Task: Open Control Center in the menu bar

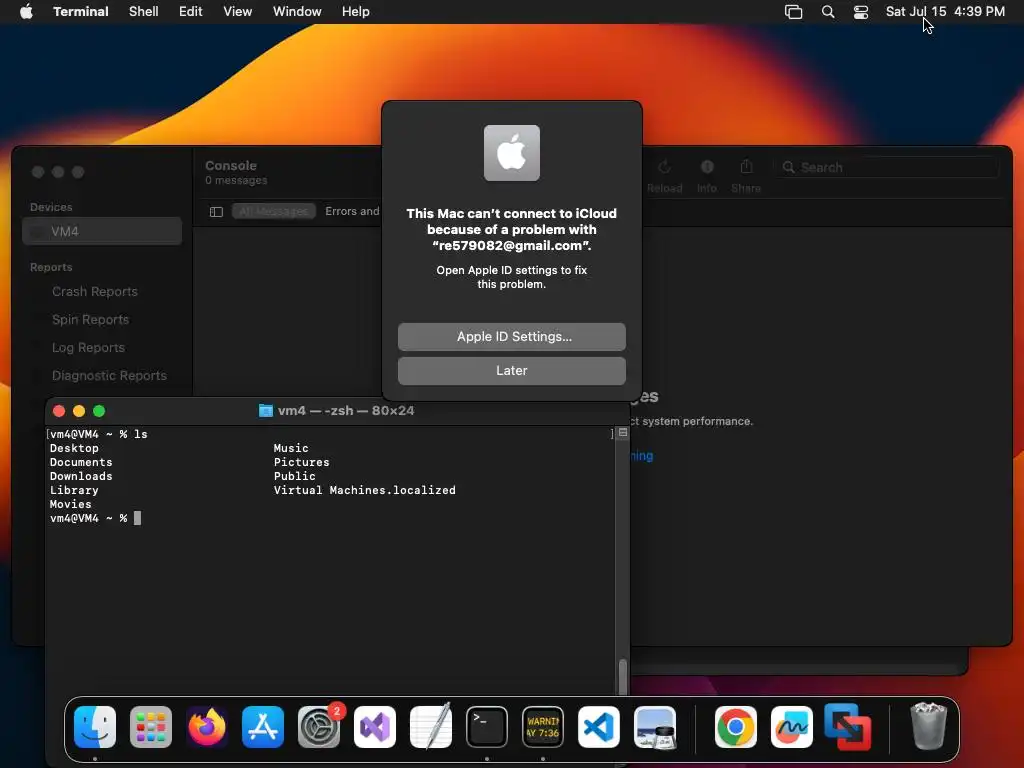Action: pos(861,12)
